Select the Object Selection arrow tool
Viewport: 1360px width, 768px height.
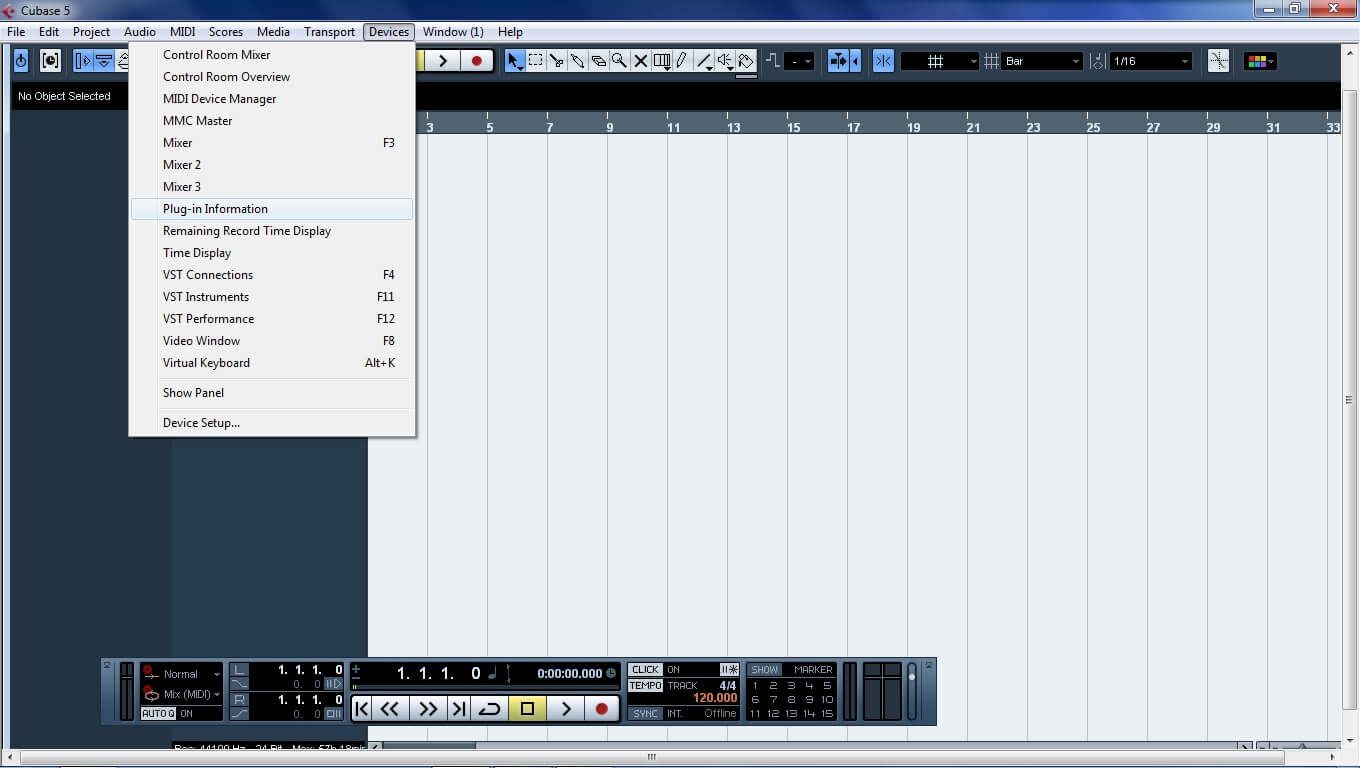515,61
